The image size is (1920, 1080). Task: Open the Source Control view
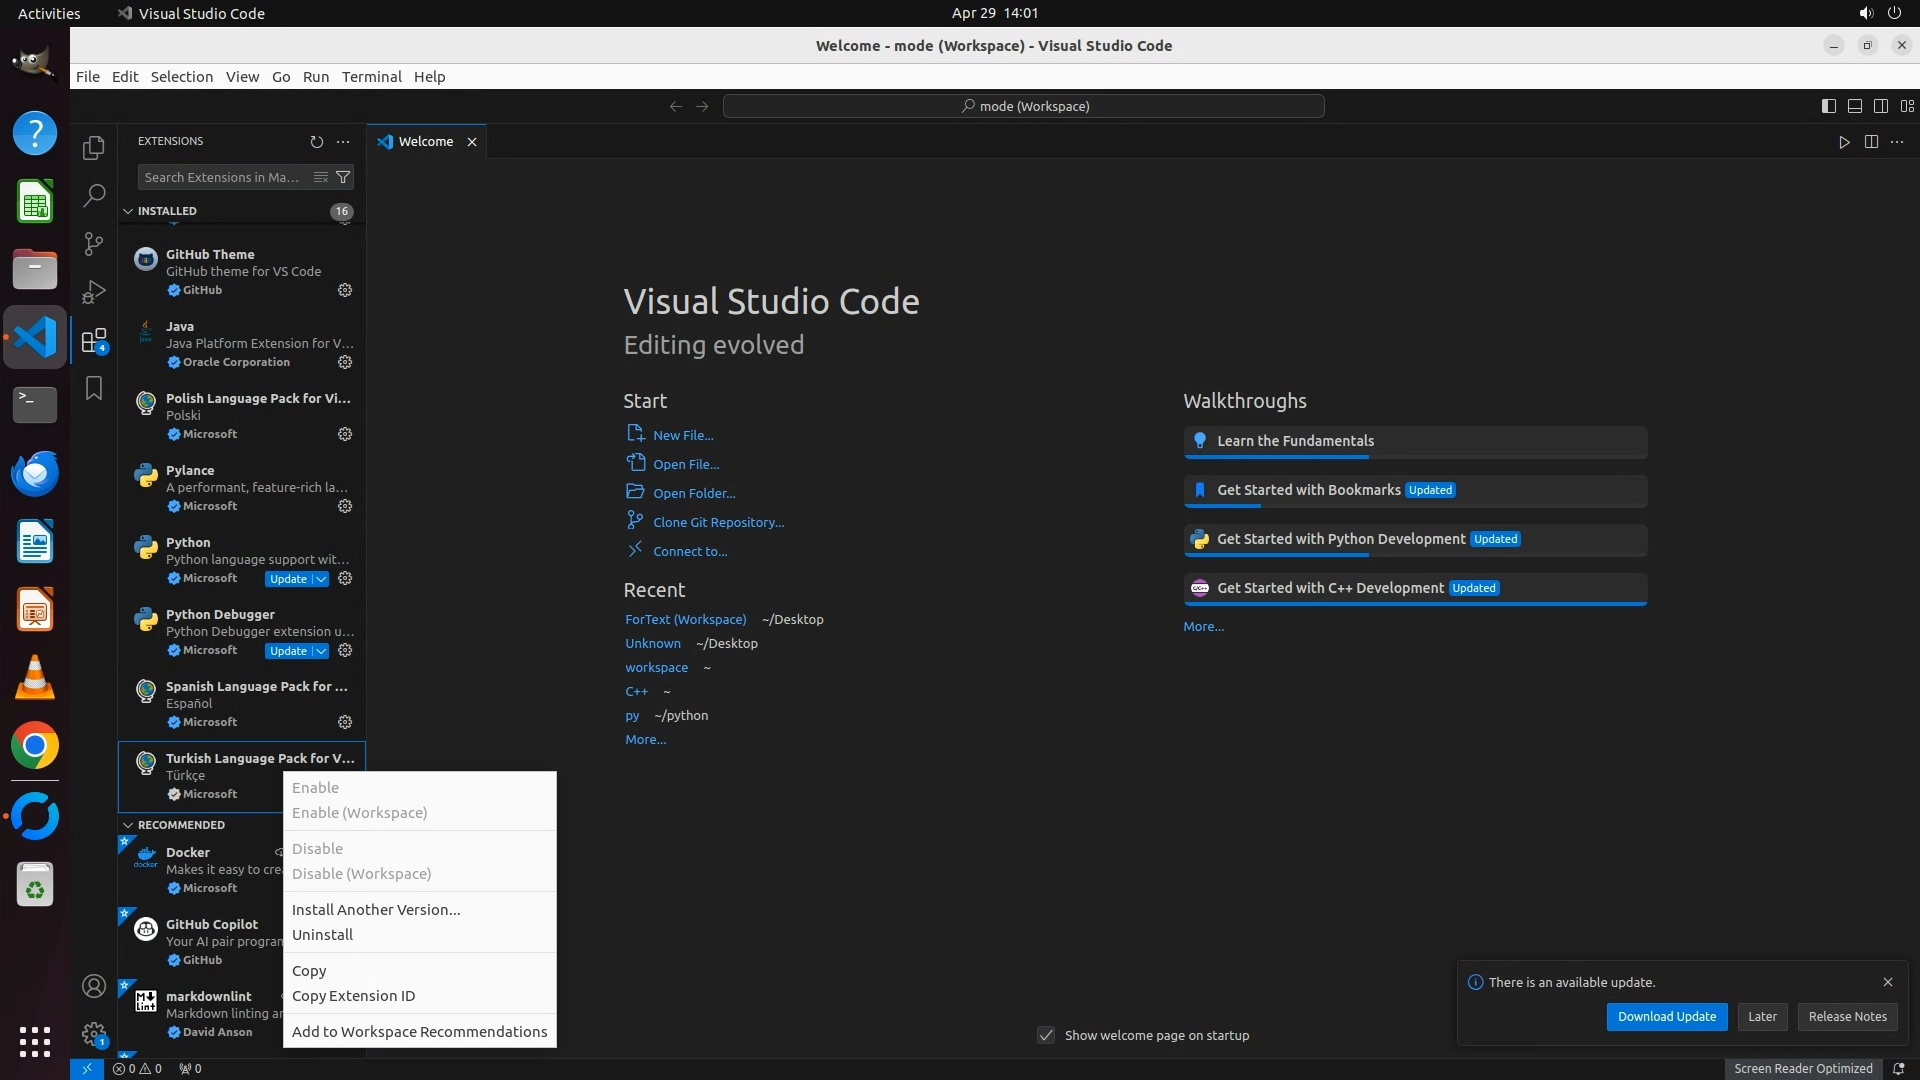tap(94, 244)
